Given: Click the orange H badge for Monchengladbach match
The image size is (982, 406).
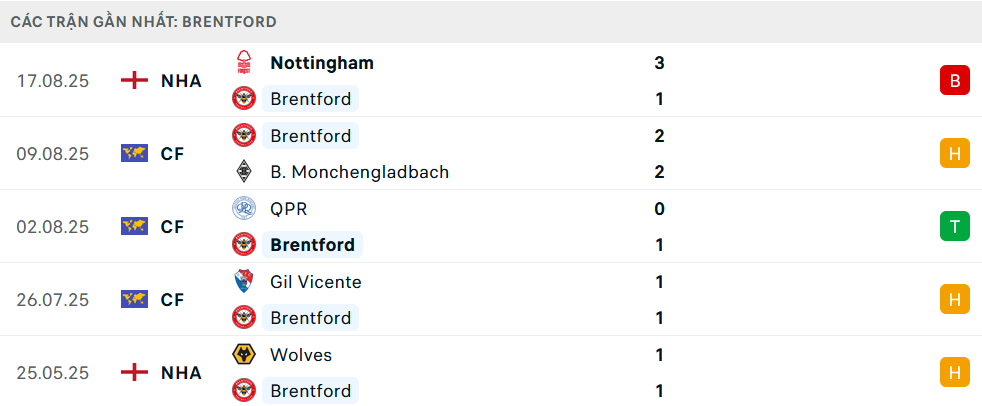Looking at the screenshot, I should 954,154.
